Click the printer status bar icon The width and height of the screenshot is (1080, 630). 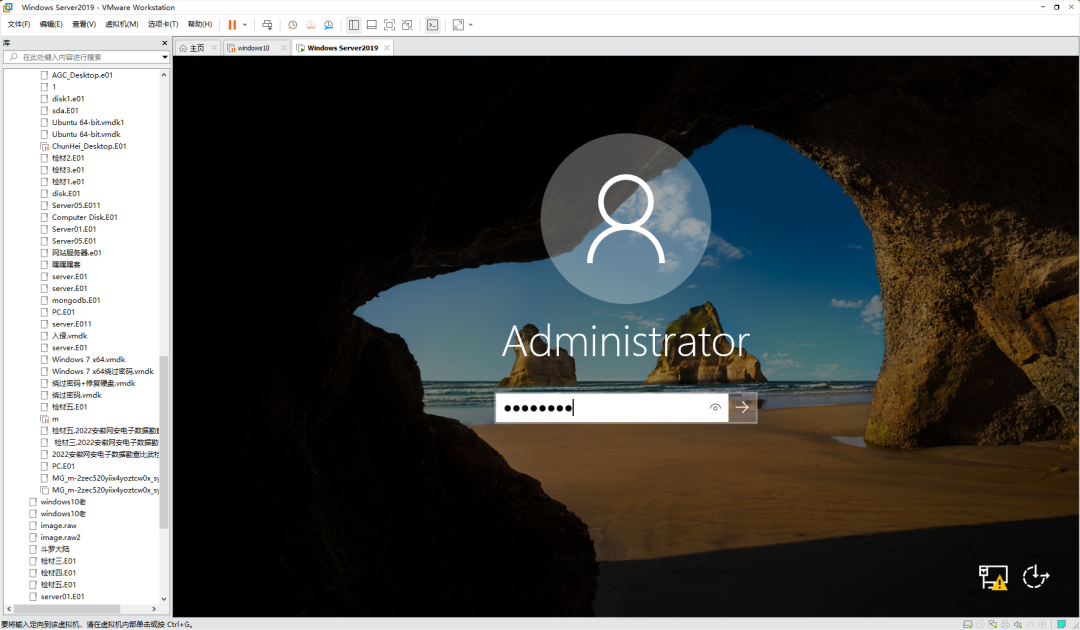[x=1005, y=624]
